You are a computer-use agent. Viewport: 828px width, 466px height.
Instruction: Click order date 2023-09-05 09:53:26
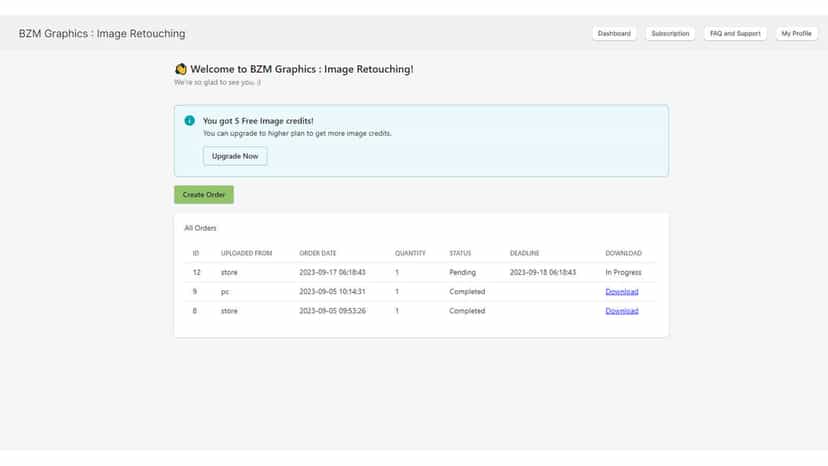pyautogui.click(x=332, y=311)
